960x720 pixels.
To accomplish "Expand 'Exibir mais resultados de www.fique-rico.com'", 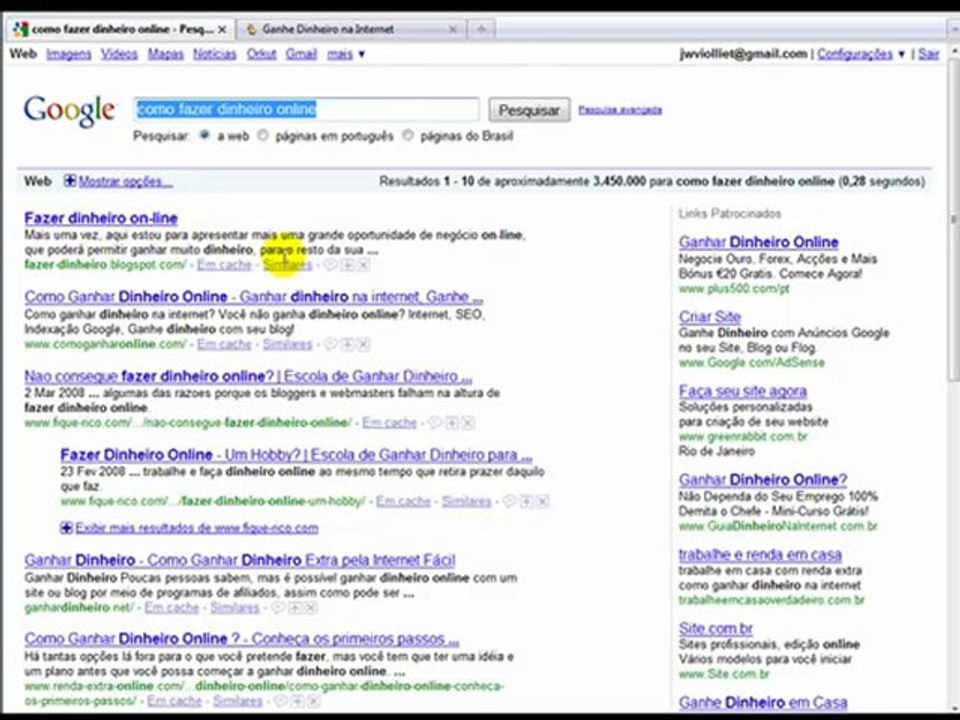I will (x=190, y=528).
